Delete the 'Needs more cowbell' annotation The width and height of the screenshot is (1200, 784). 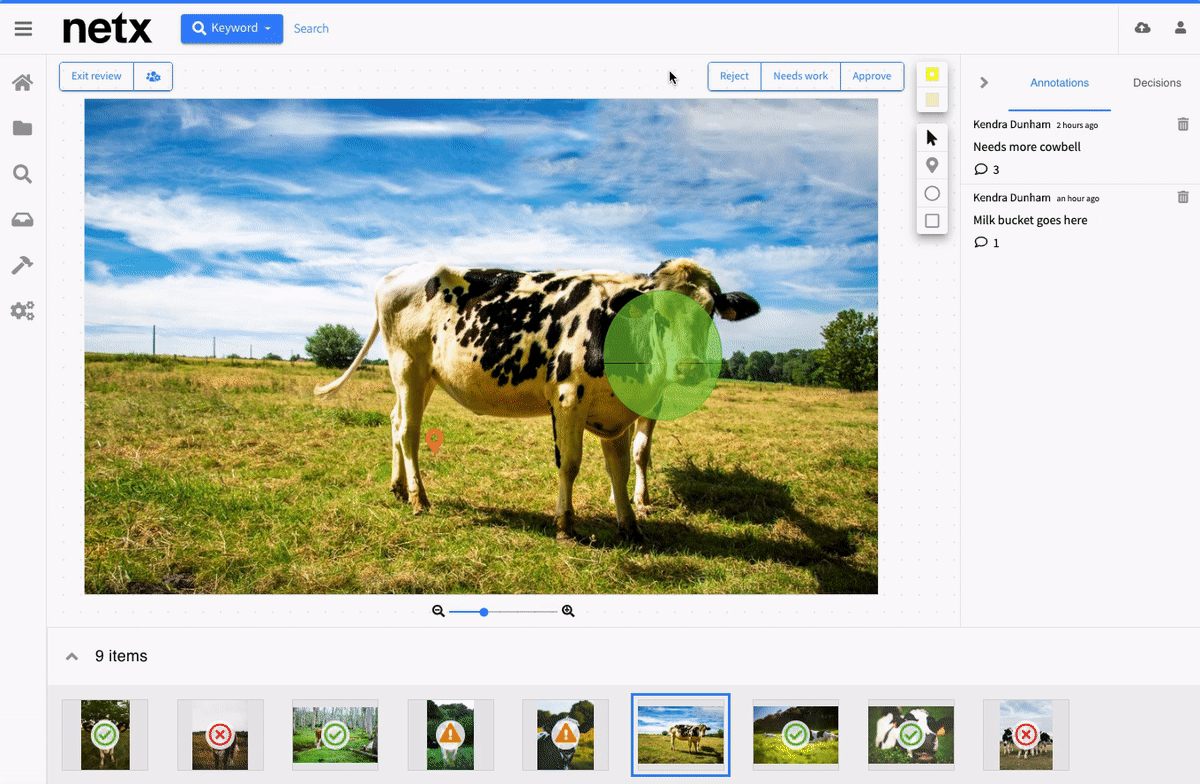pyautogui.click(x=1183, y=125)
